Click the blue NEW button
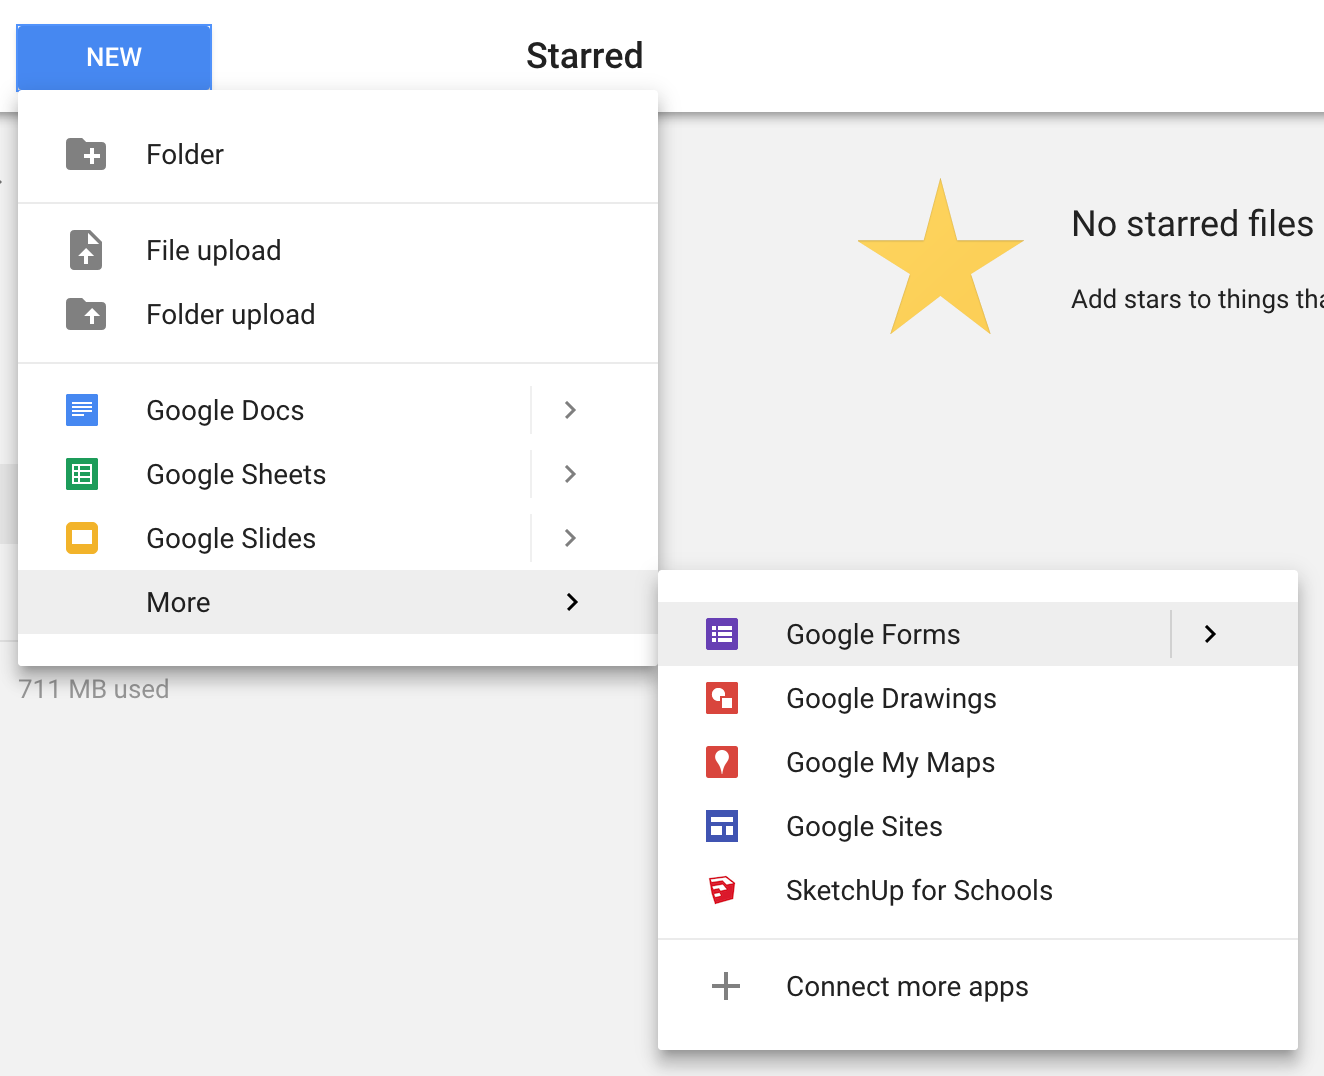Image resolution: width=1324 pixels, height=1076 pixels. pos(114,57)
